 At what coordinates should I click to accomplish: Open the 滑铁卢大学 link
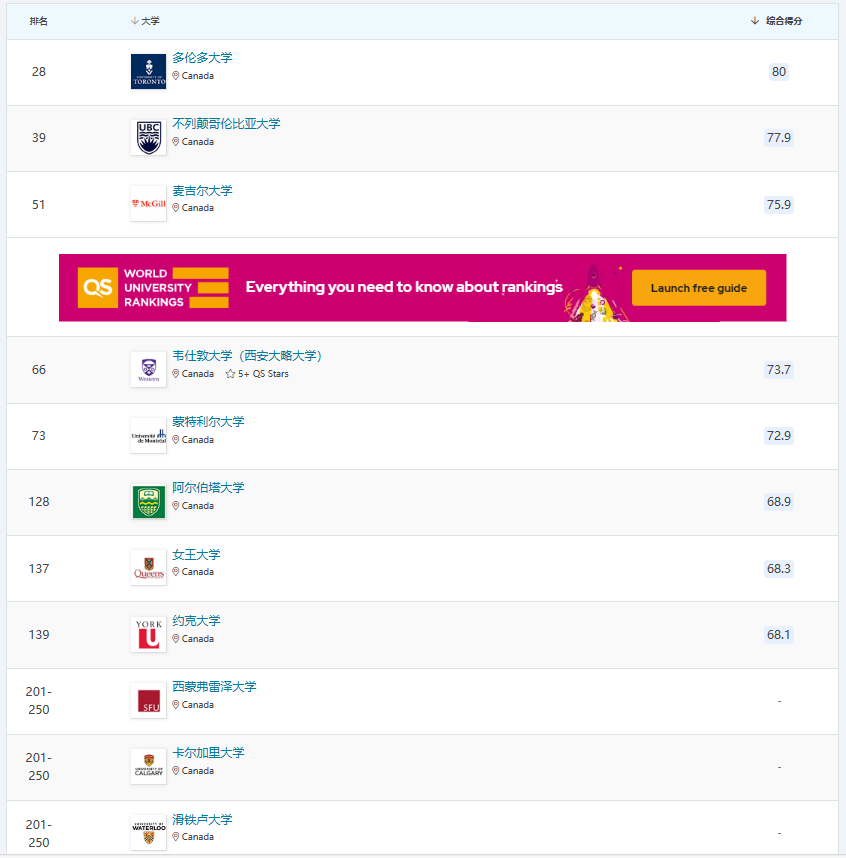pyautogui.click(x=202, y=819)
